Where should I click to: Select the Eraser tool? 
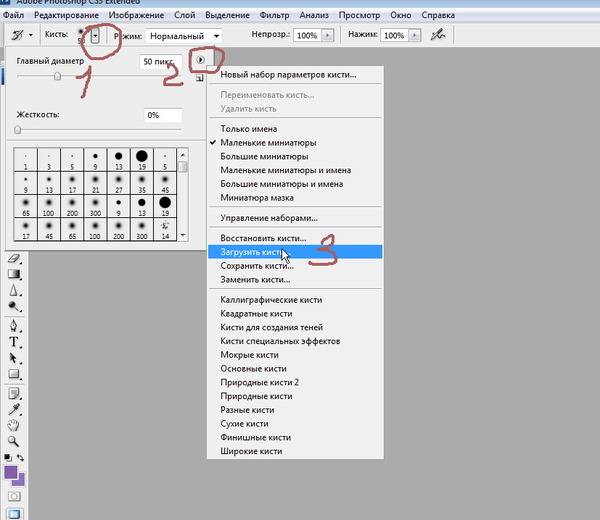[14, 259]
